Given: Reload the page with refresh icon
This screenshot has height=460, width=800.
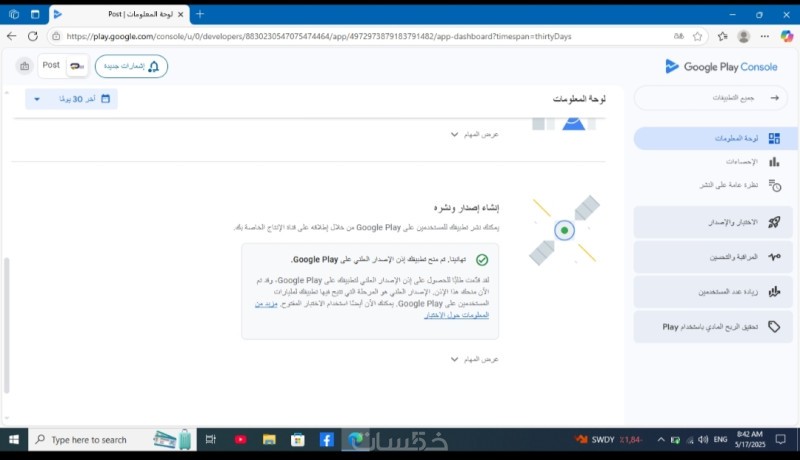Looking at the screenshot, I should 33,36.
